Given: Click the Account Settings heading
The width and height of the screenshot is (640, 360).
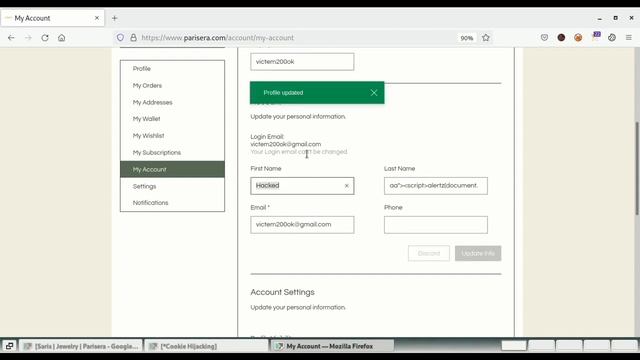Looking at the screenshot, I should coord(282,292).
